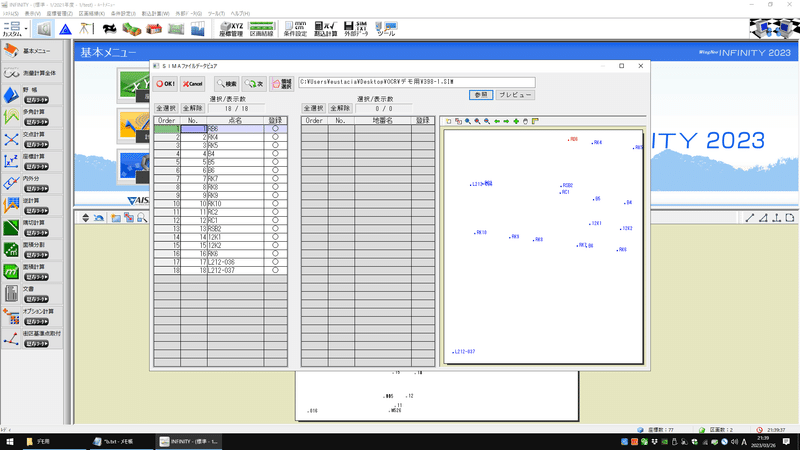Click the 地番名 column header
800x450 pixels.
(x=383, y=120)
